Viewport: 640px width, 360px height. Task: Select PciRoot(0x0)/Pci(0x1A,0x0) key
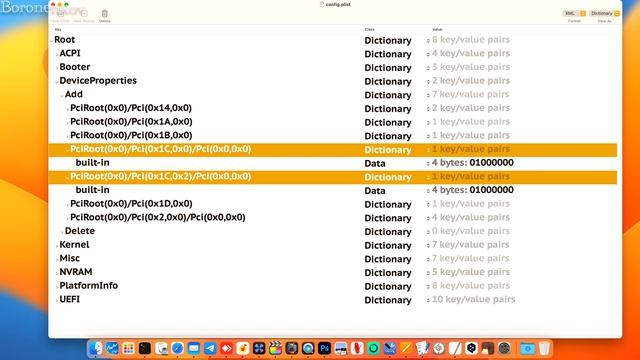click(131, 122)
